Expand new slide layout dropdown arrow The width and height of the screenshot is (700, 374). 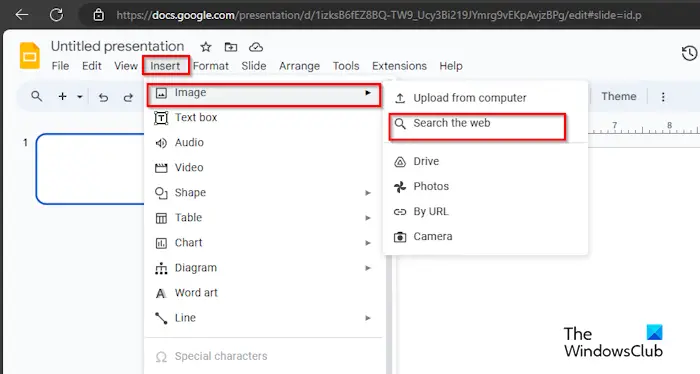pyautogui.click(x=80, y=96)
